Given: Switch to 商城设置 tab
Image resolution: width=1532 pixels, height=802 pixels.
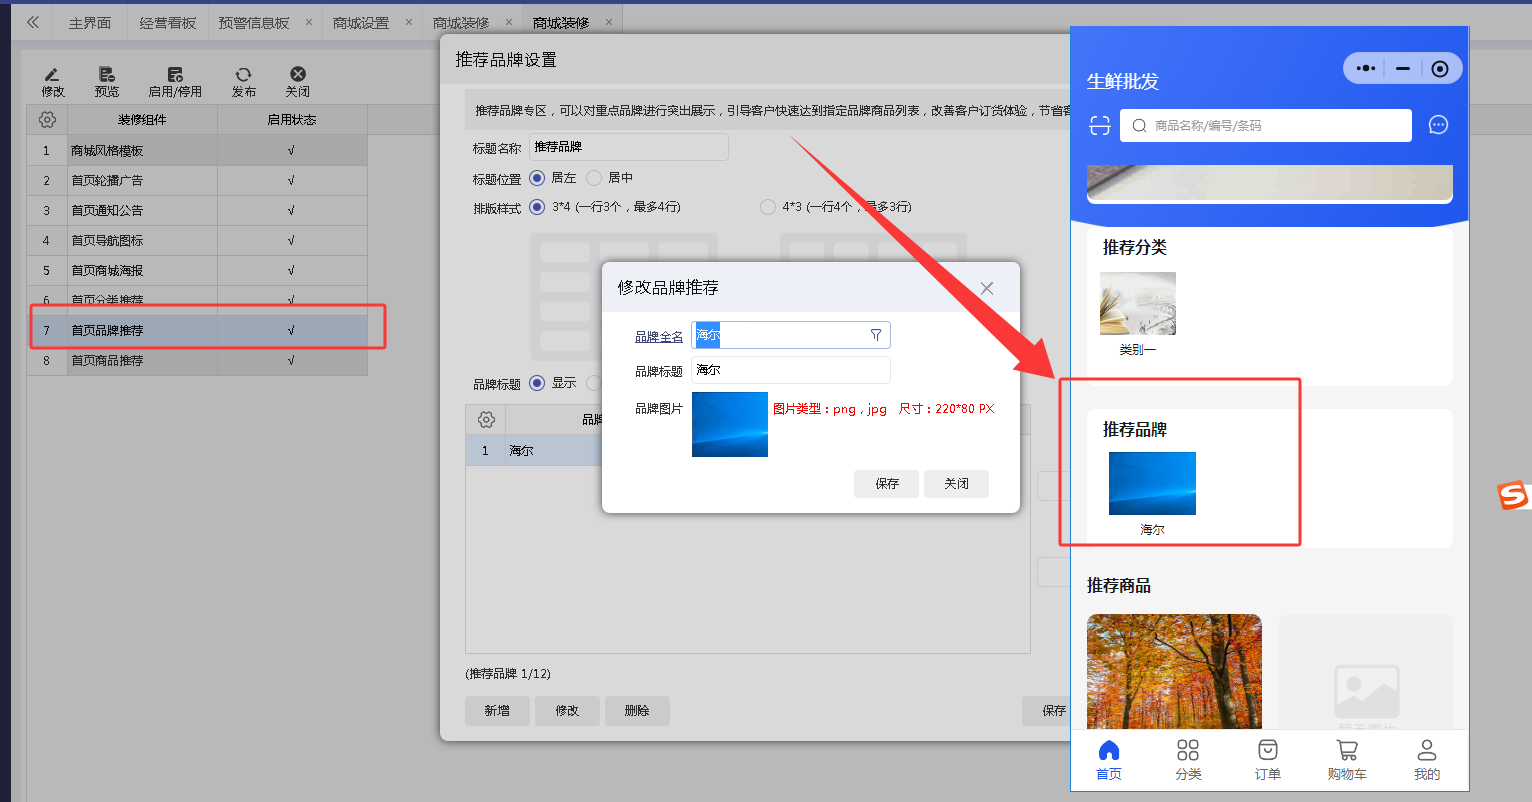Looking at the screenshot, I should click(361, 23).
